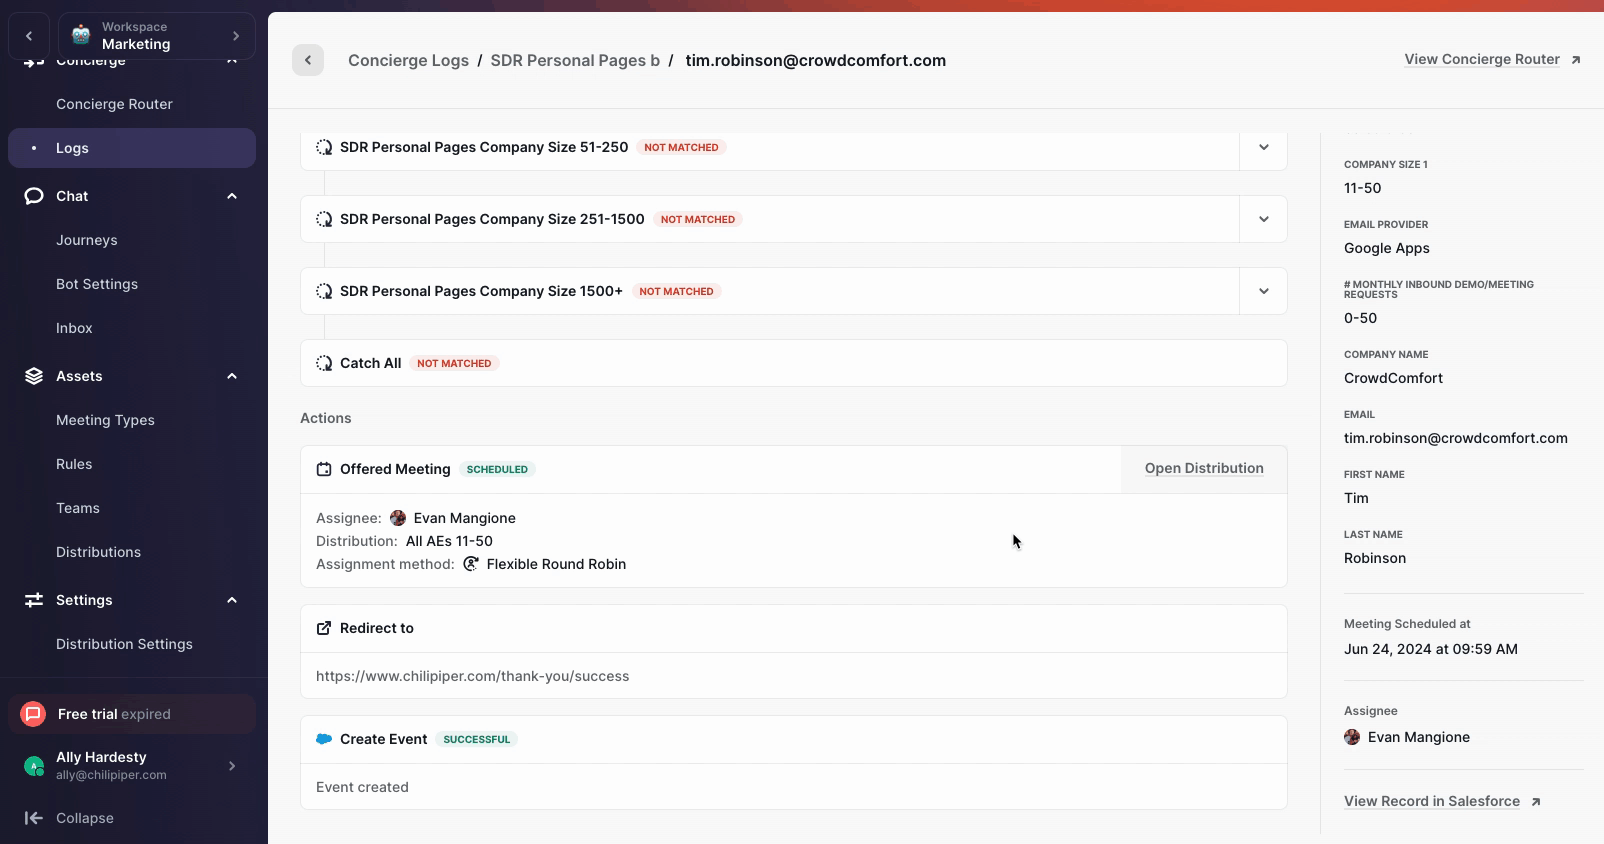Click the All AEs 11-50 distribution value
1604x844 pixels.
449,541
